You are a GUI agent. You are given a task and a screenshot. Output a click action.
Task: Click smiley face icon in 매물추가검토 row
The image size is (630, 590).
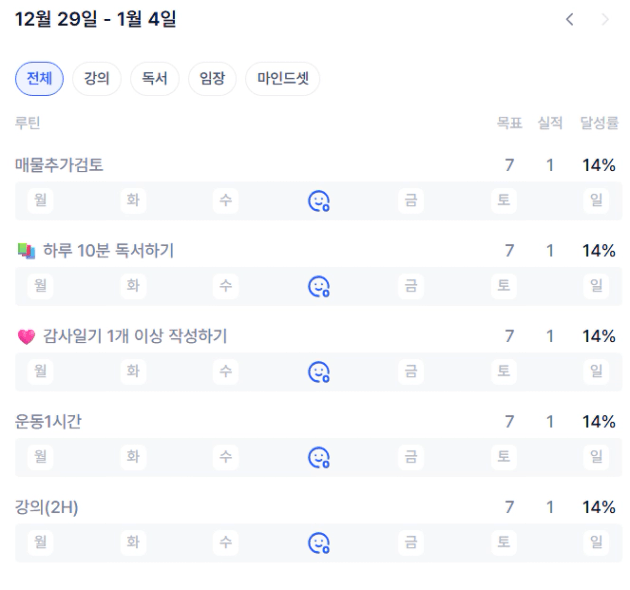(319, 201)
